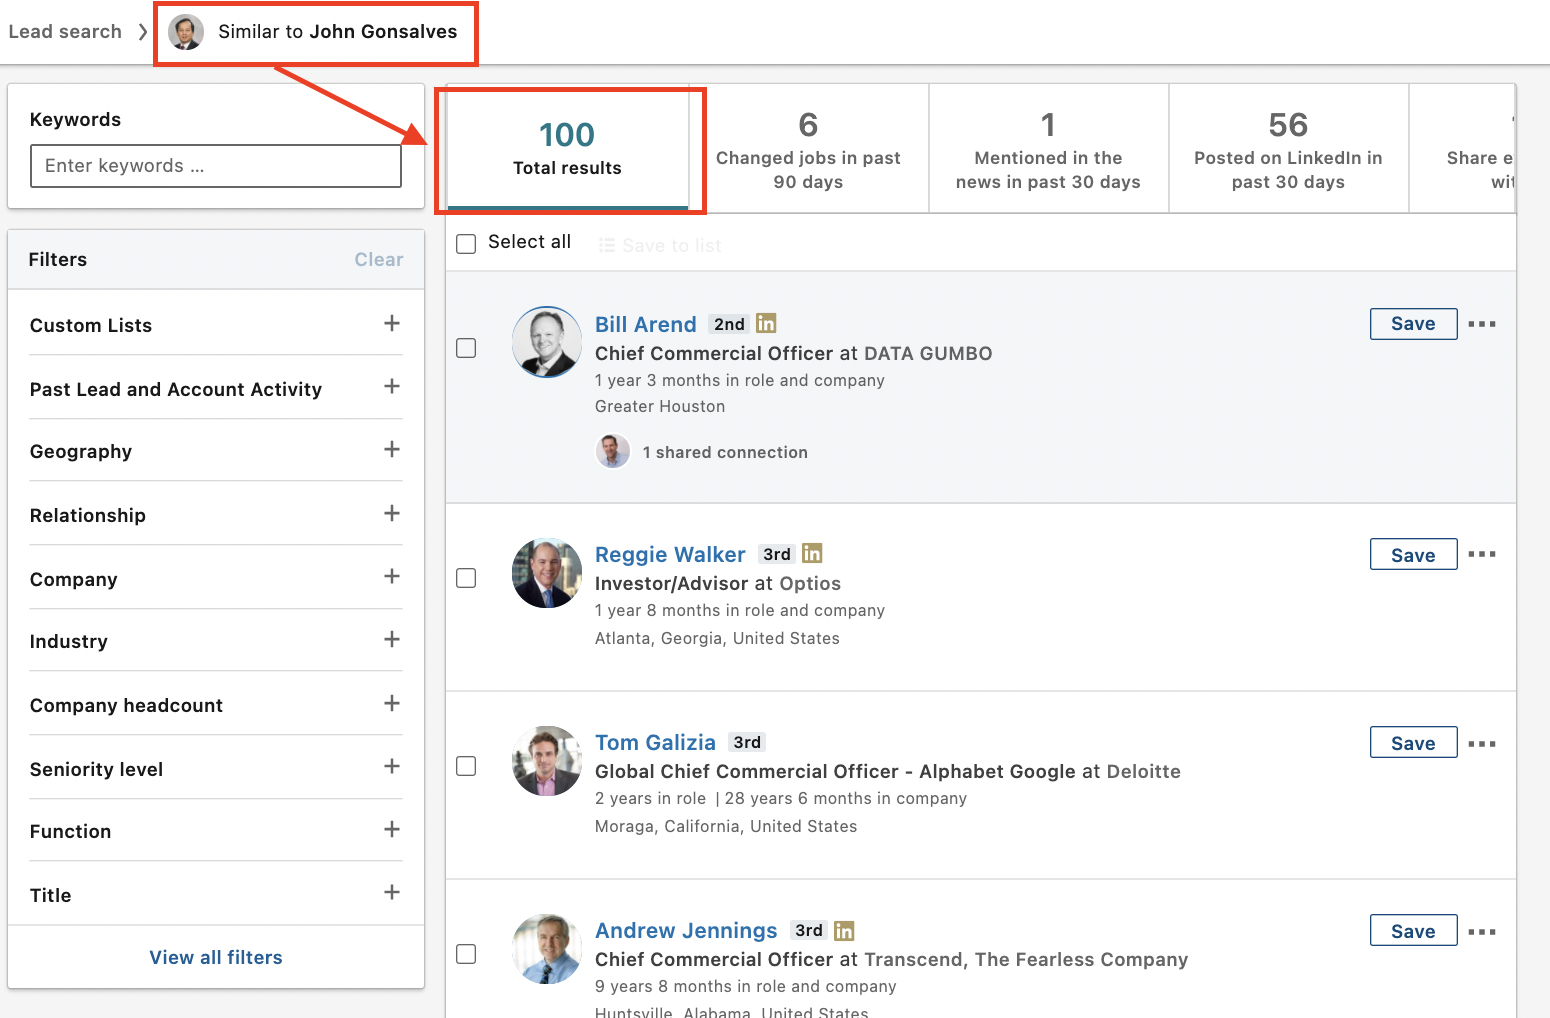
Task: Open Reggie Walker's profile name link
Action: (x=670, y=554)
